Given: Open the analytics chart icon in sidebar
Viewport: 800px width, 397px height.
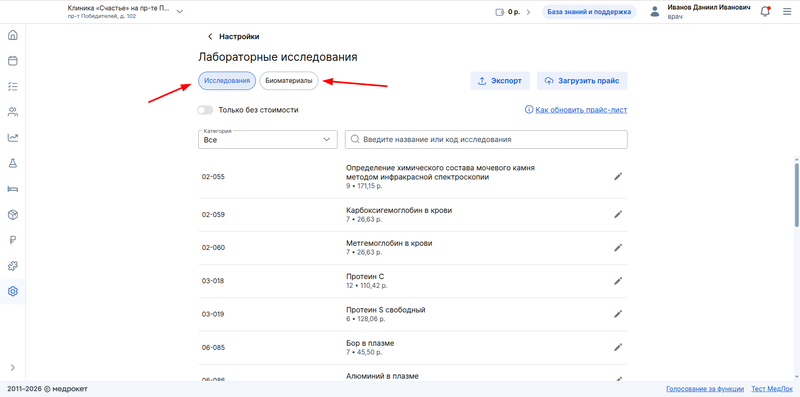Looking at the screenshot, I should pos(13,137).
